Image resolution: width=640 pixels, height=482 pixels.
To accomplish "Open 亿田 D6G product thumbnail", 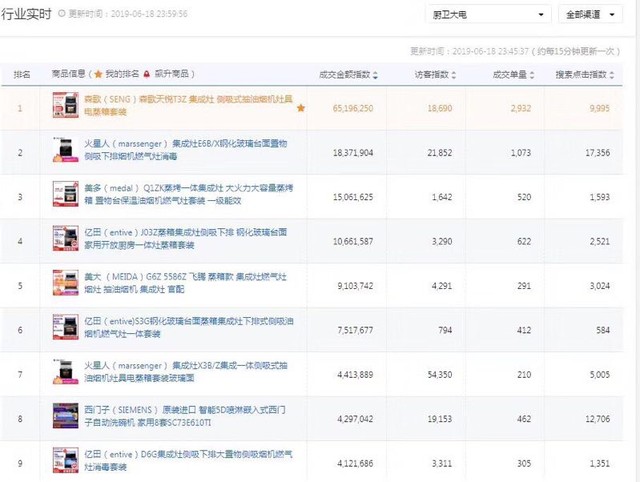I will [65, 460].
